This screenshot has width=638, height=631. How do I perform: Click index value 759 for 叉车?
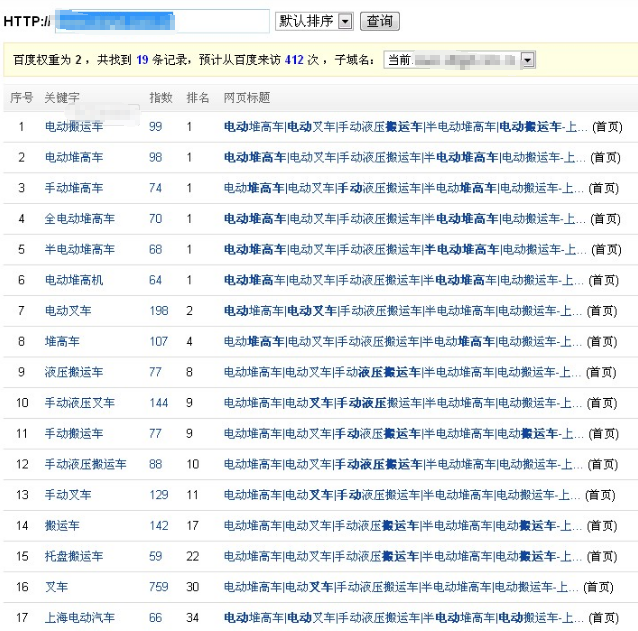click(159, 587)
